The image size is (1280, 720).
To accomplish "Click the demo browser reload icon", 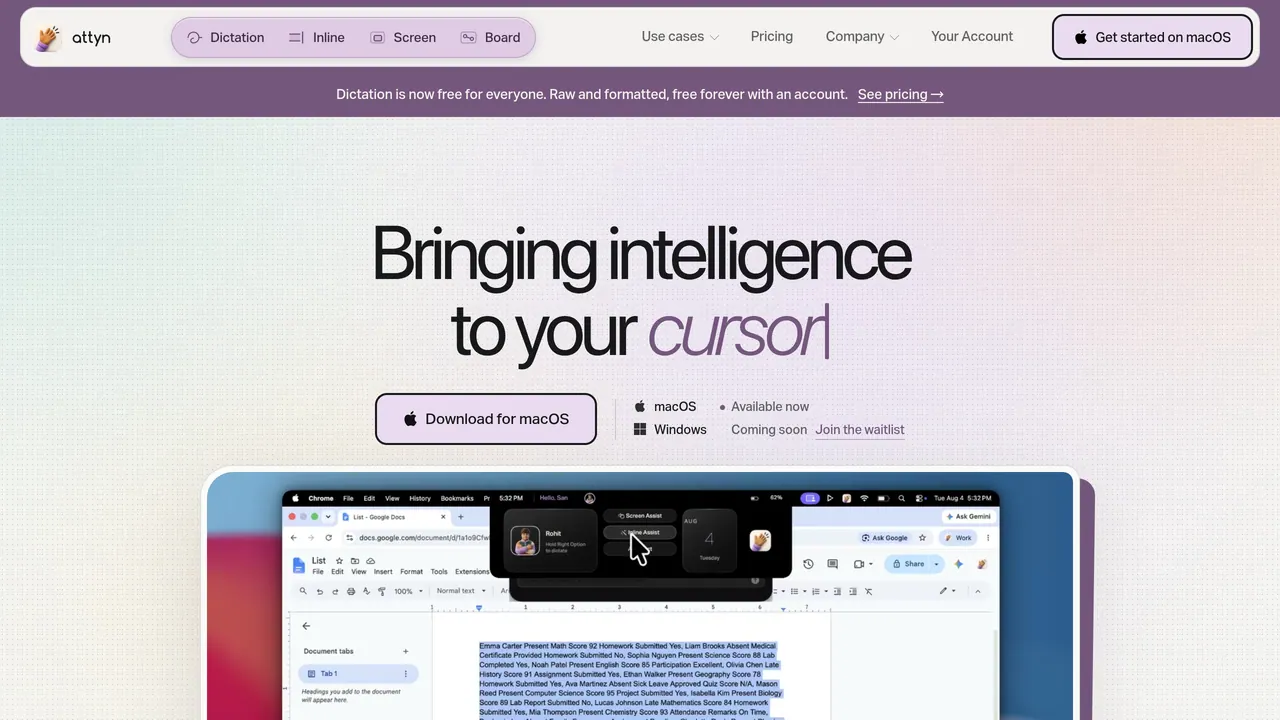I will (x=329, y=537).
